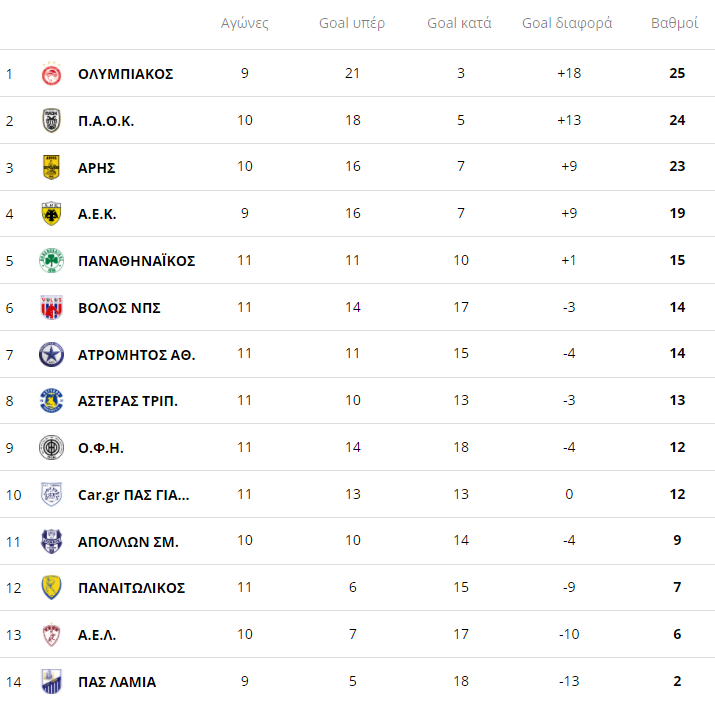The height and width of the screenshot is (701, 715).
Task: Click the P.A.O.K. team crest
Action: point(51,121)
